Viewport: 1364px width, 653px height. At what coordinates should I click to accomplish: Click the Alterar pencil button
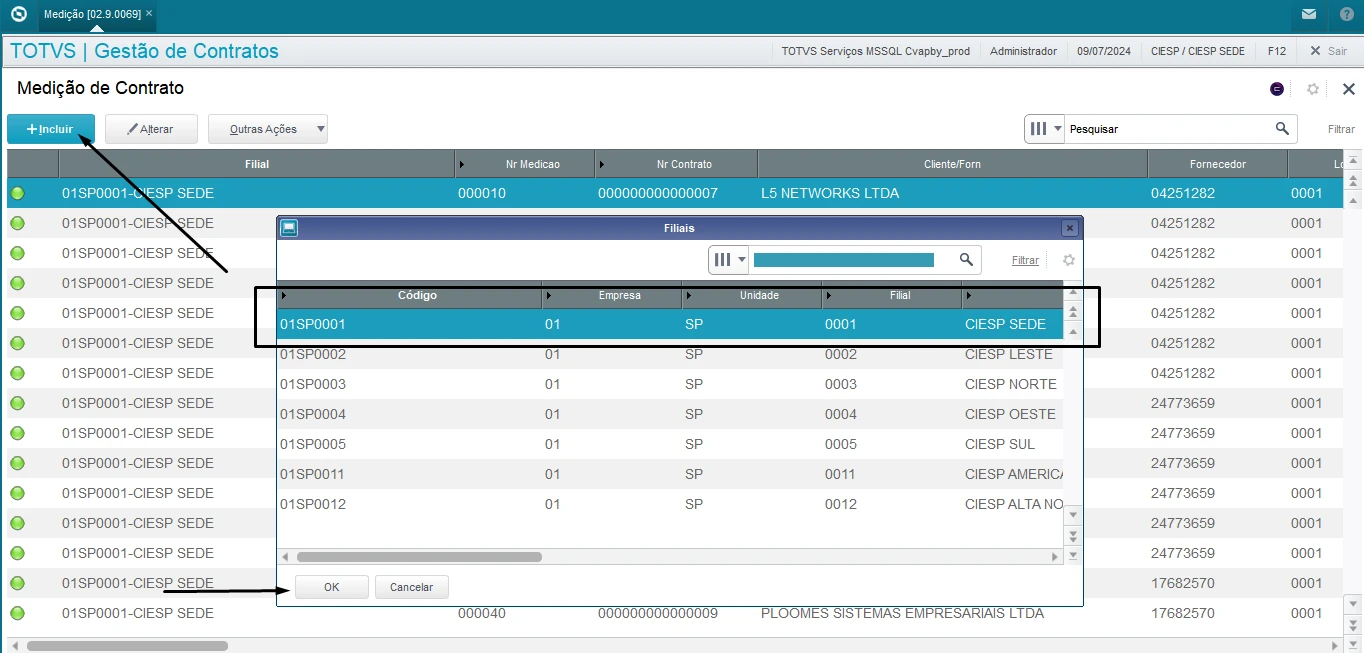tap(150, 129)
